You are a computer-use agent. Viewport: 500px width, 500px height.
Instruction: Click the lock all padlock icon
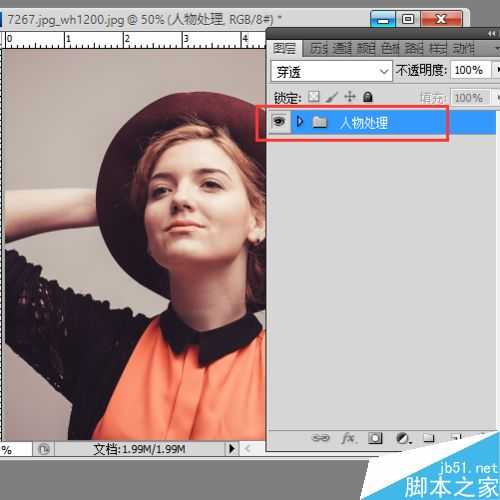368,97
